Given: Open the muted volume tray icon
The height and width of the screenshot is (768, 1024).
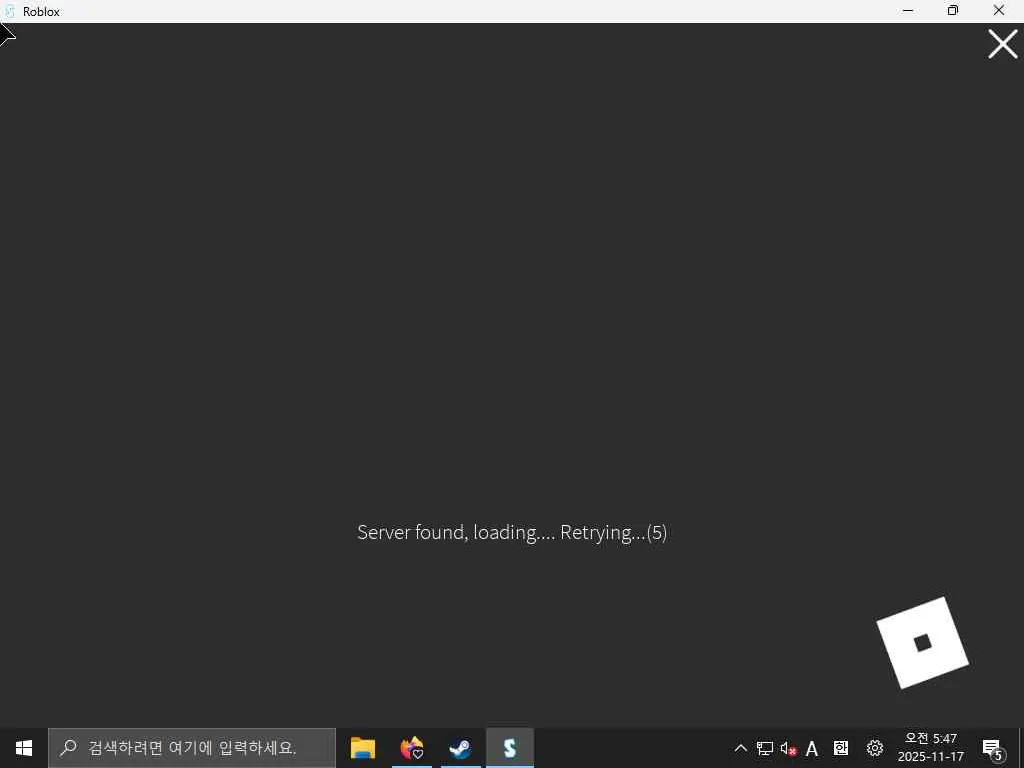Looking at the screenshot, I should tap(788, 748).
